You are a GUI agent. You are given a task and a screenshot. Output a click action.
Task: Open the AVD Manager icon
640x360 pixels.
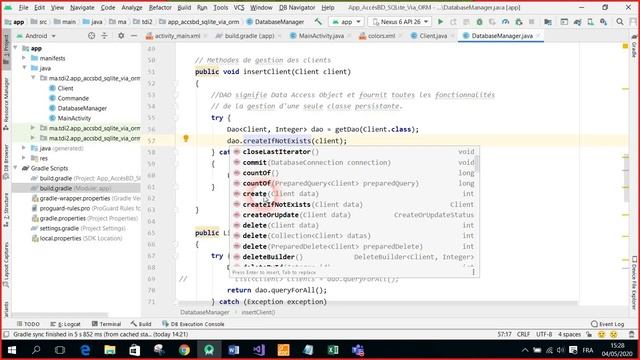(590, 22)
